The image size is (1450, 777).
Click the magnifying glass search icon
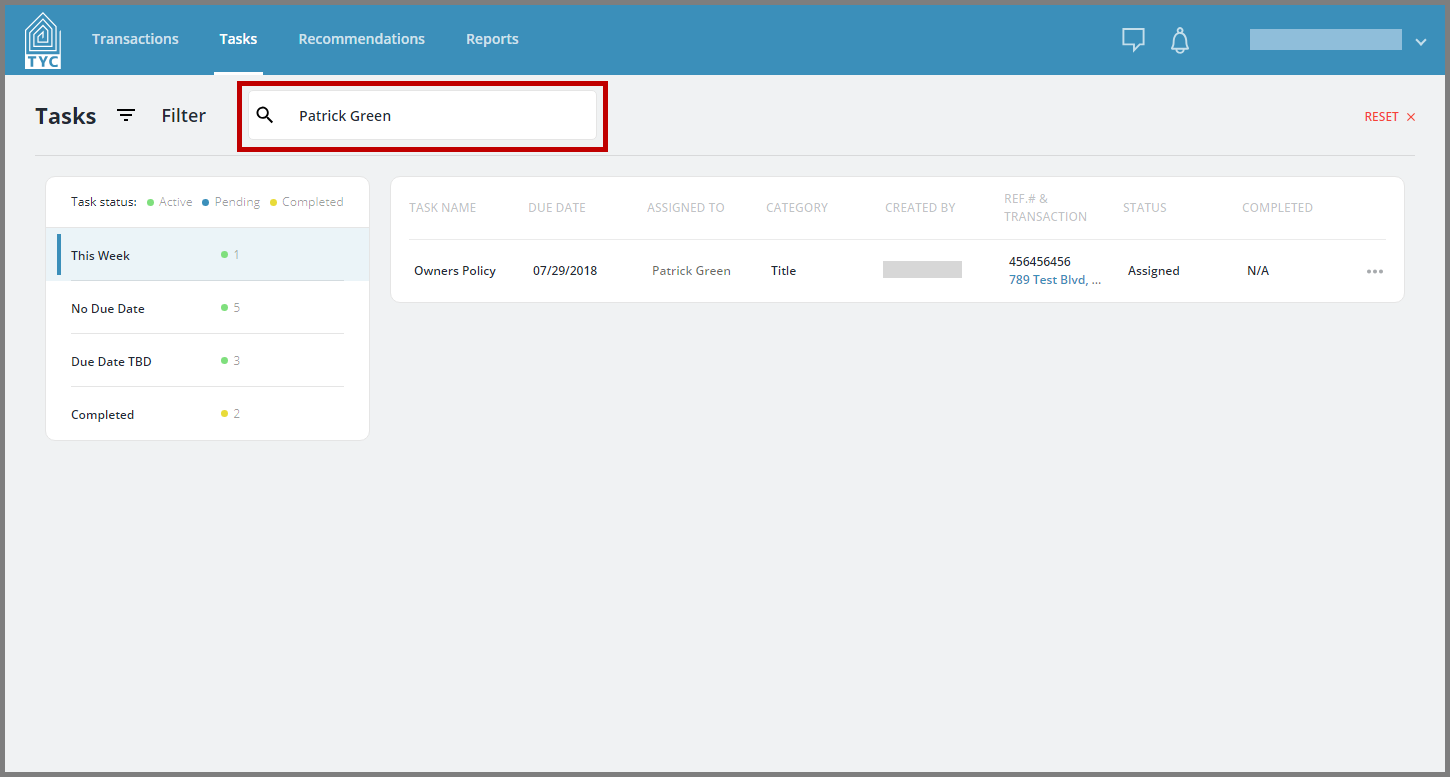tap(265, 115)
